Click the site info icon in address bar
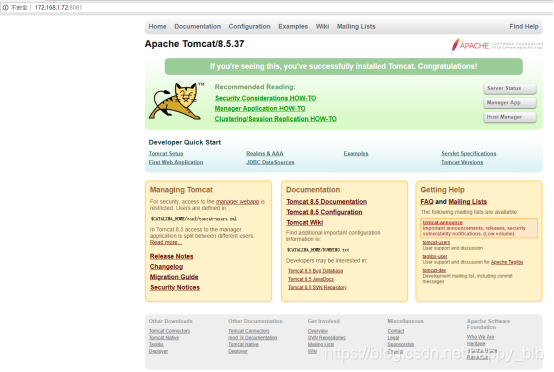554x372 pixels. point(5,7)
